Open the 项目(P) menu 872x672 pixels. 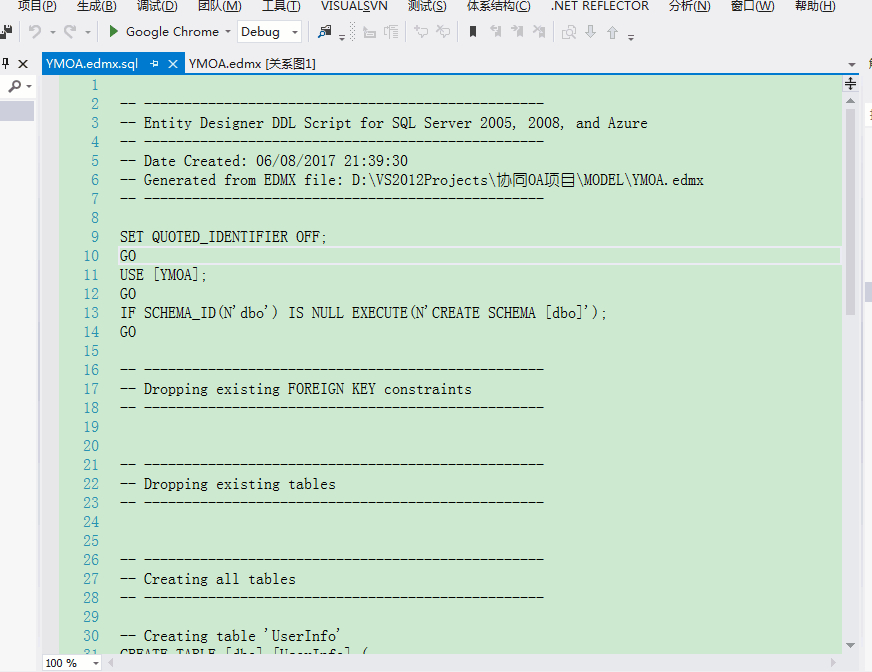click(x=37, y=6)
